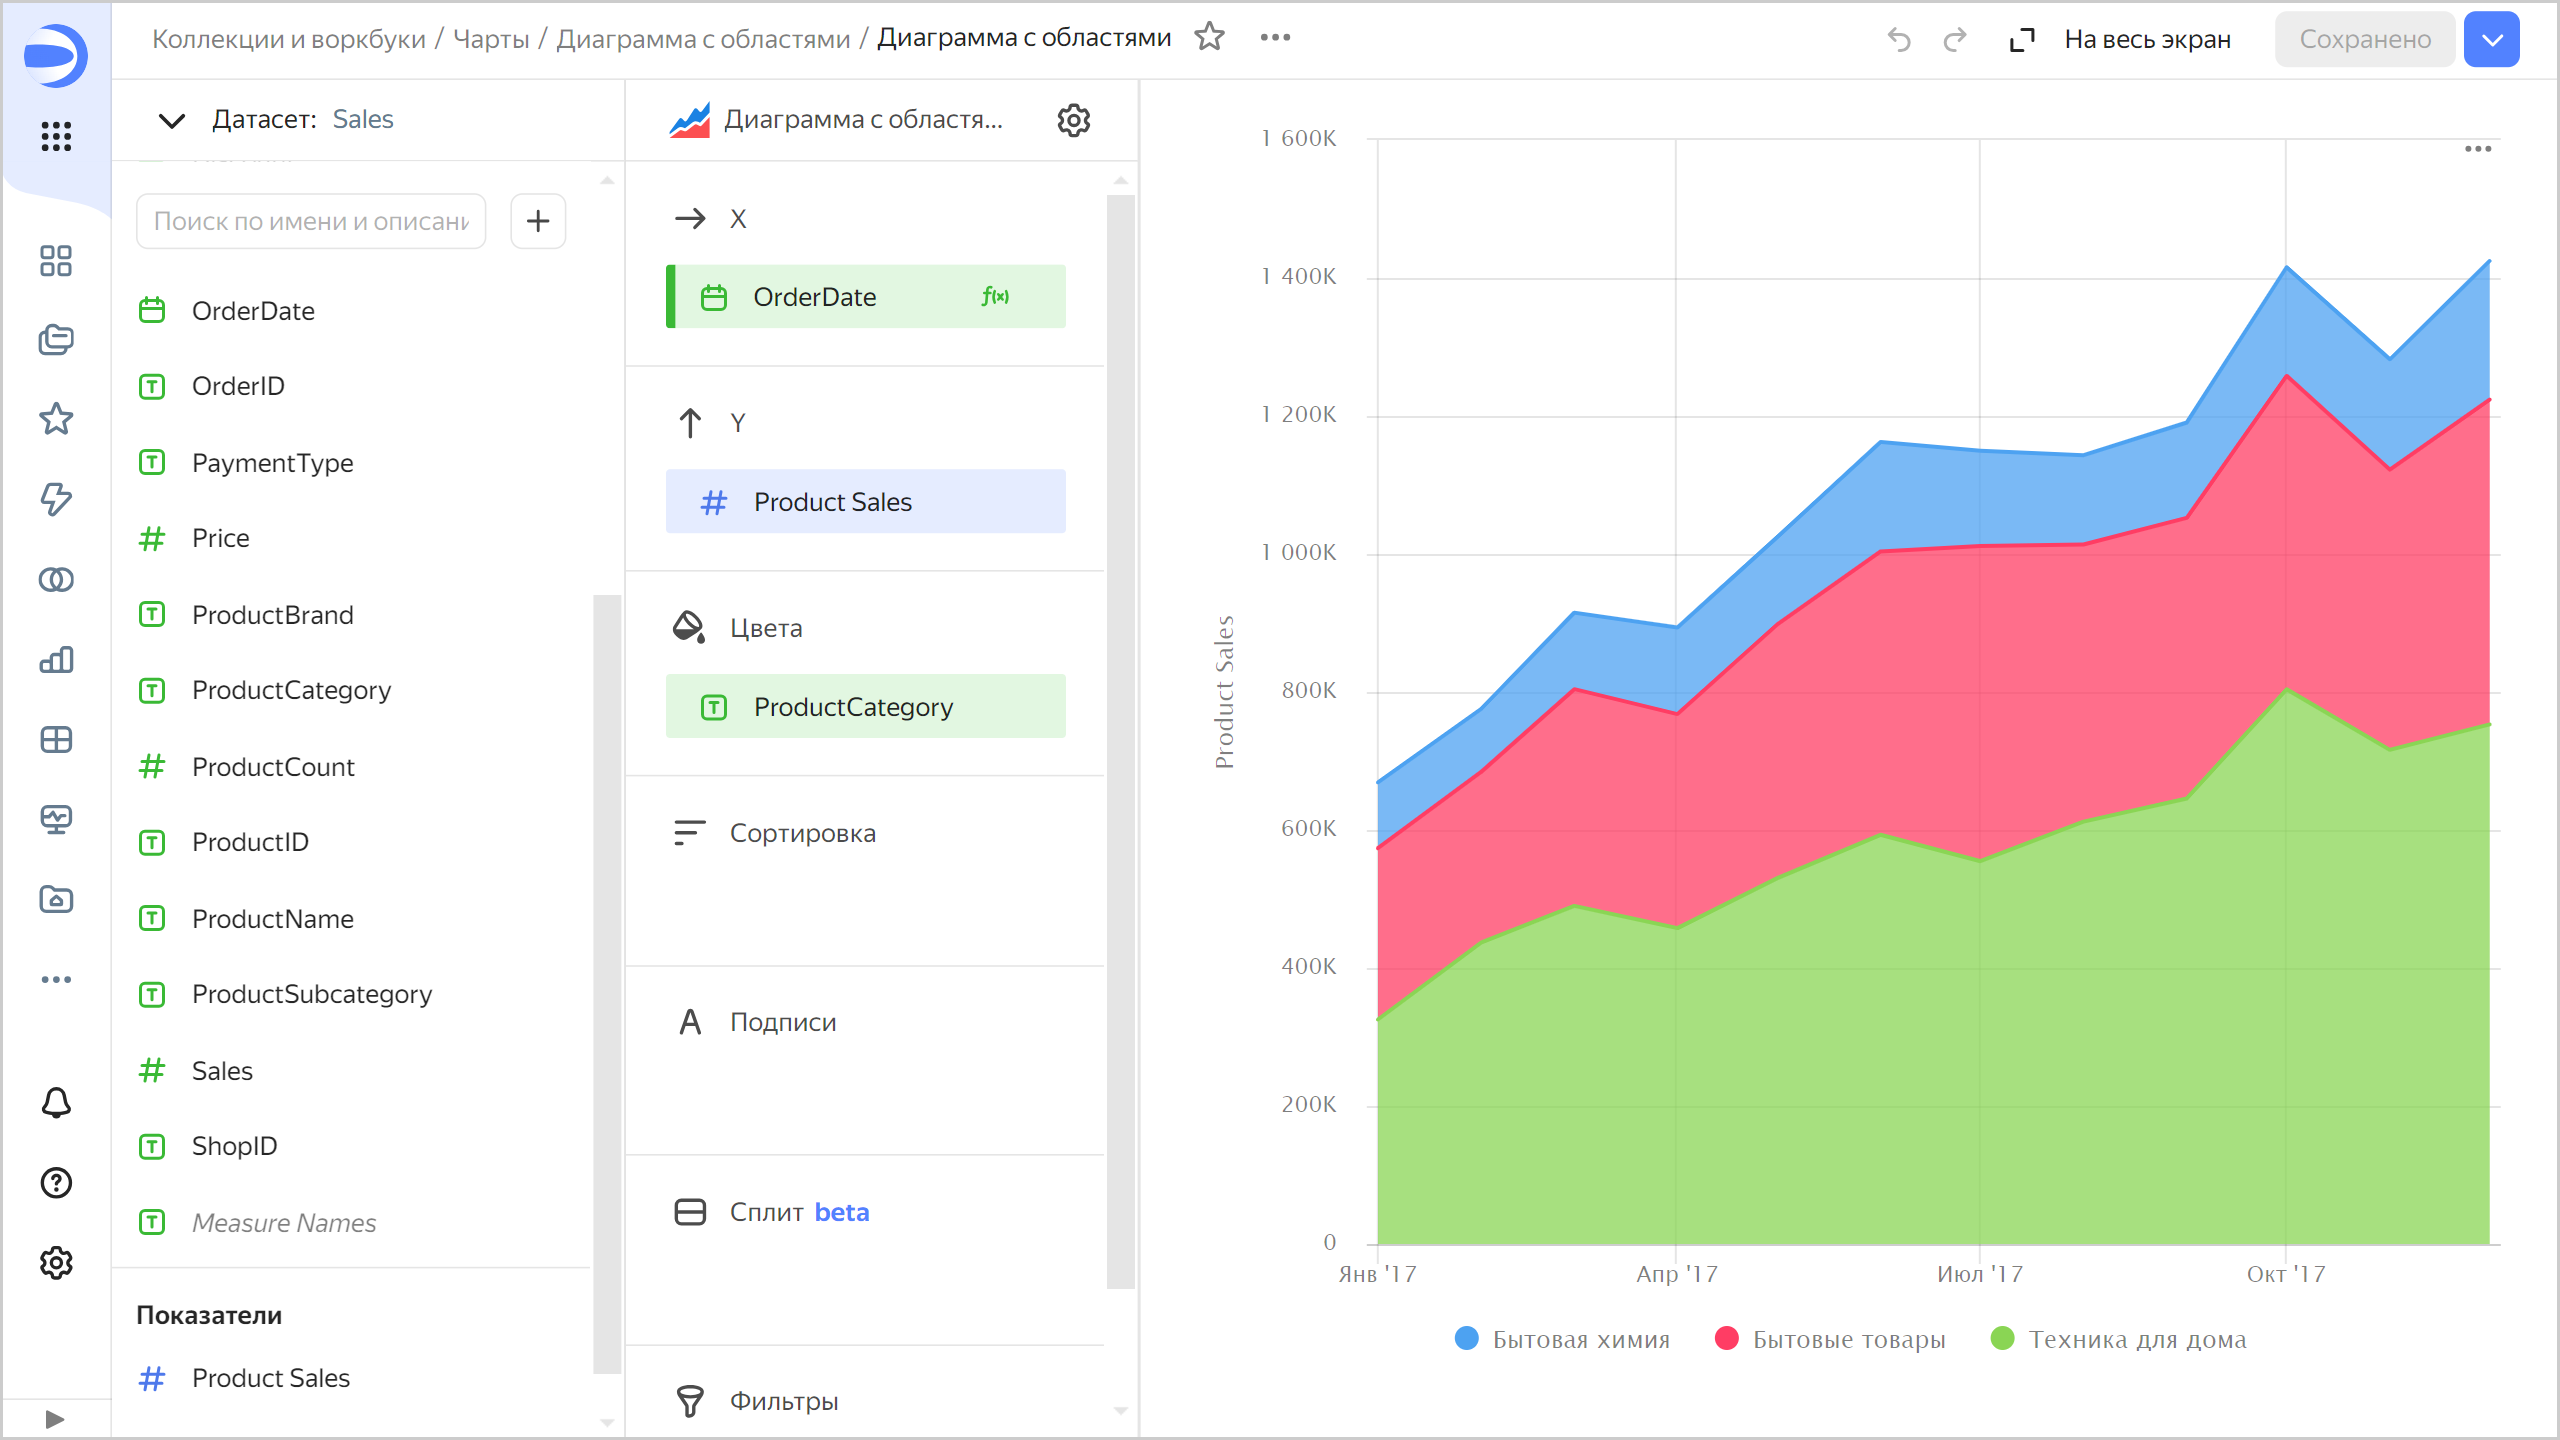Open the save options dropdown arrow

coord(2492,39)
